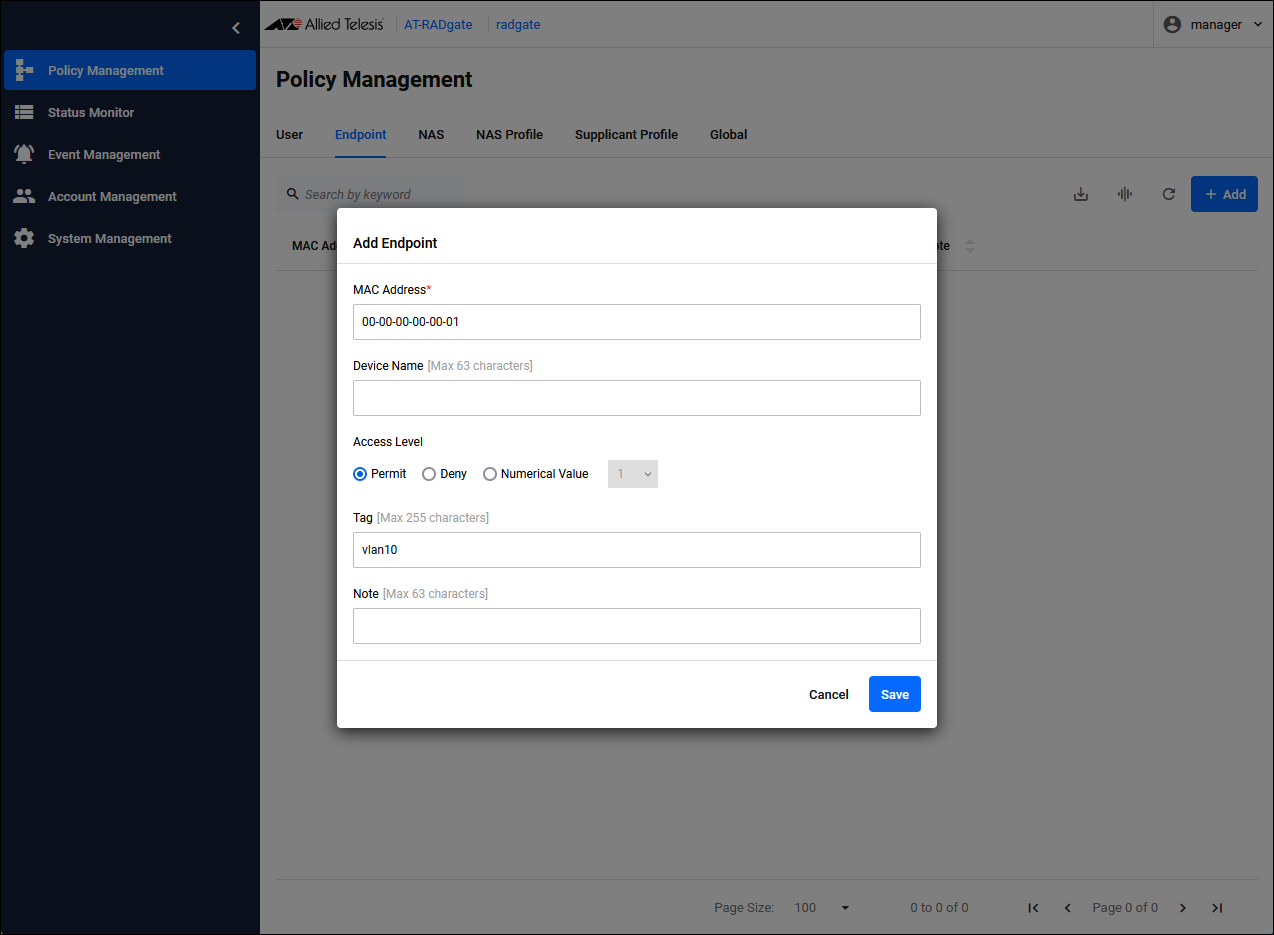Cancel the Add Endpoint dialog
This screenshot has height=935, width=1274.
[x=828, y=694]
